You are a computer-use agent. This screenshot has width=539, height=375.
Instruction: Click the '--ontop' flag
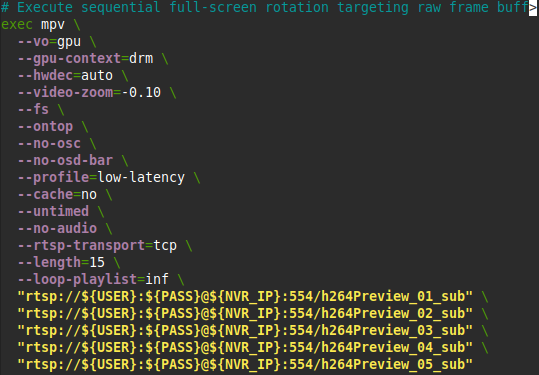pos(45,126)
